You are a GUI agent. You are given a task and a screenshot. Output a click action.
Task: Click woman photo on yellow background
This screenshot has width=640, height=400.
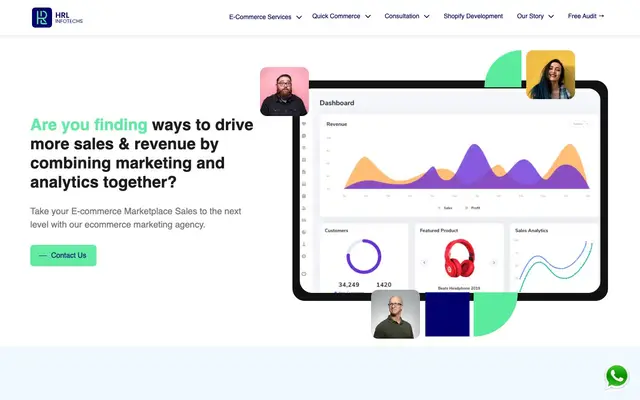[551, 75]
